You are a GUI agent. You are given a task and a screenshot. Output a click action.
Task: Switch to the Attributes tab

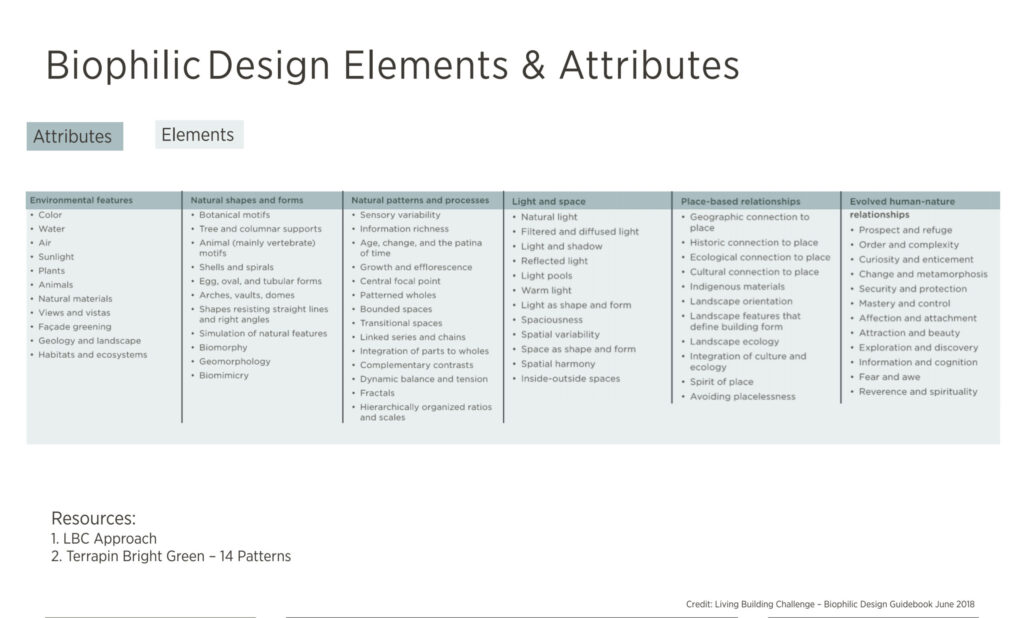[x=74, y=136]
